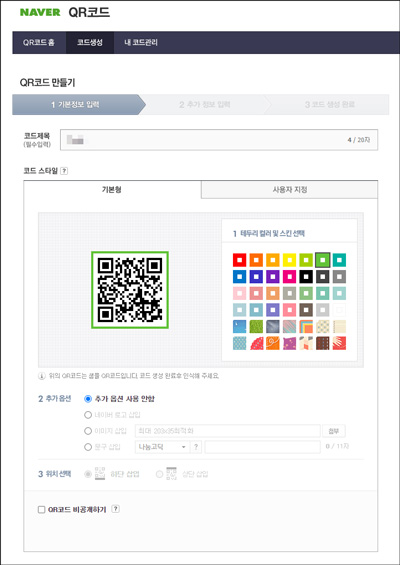The image size is (400, 565).
Task: Pick the amber border color swatch
Action: coord(273,260)
